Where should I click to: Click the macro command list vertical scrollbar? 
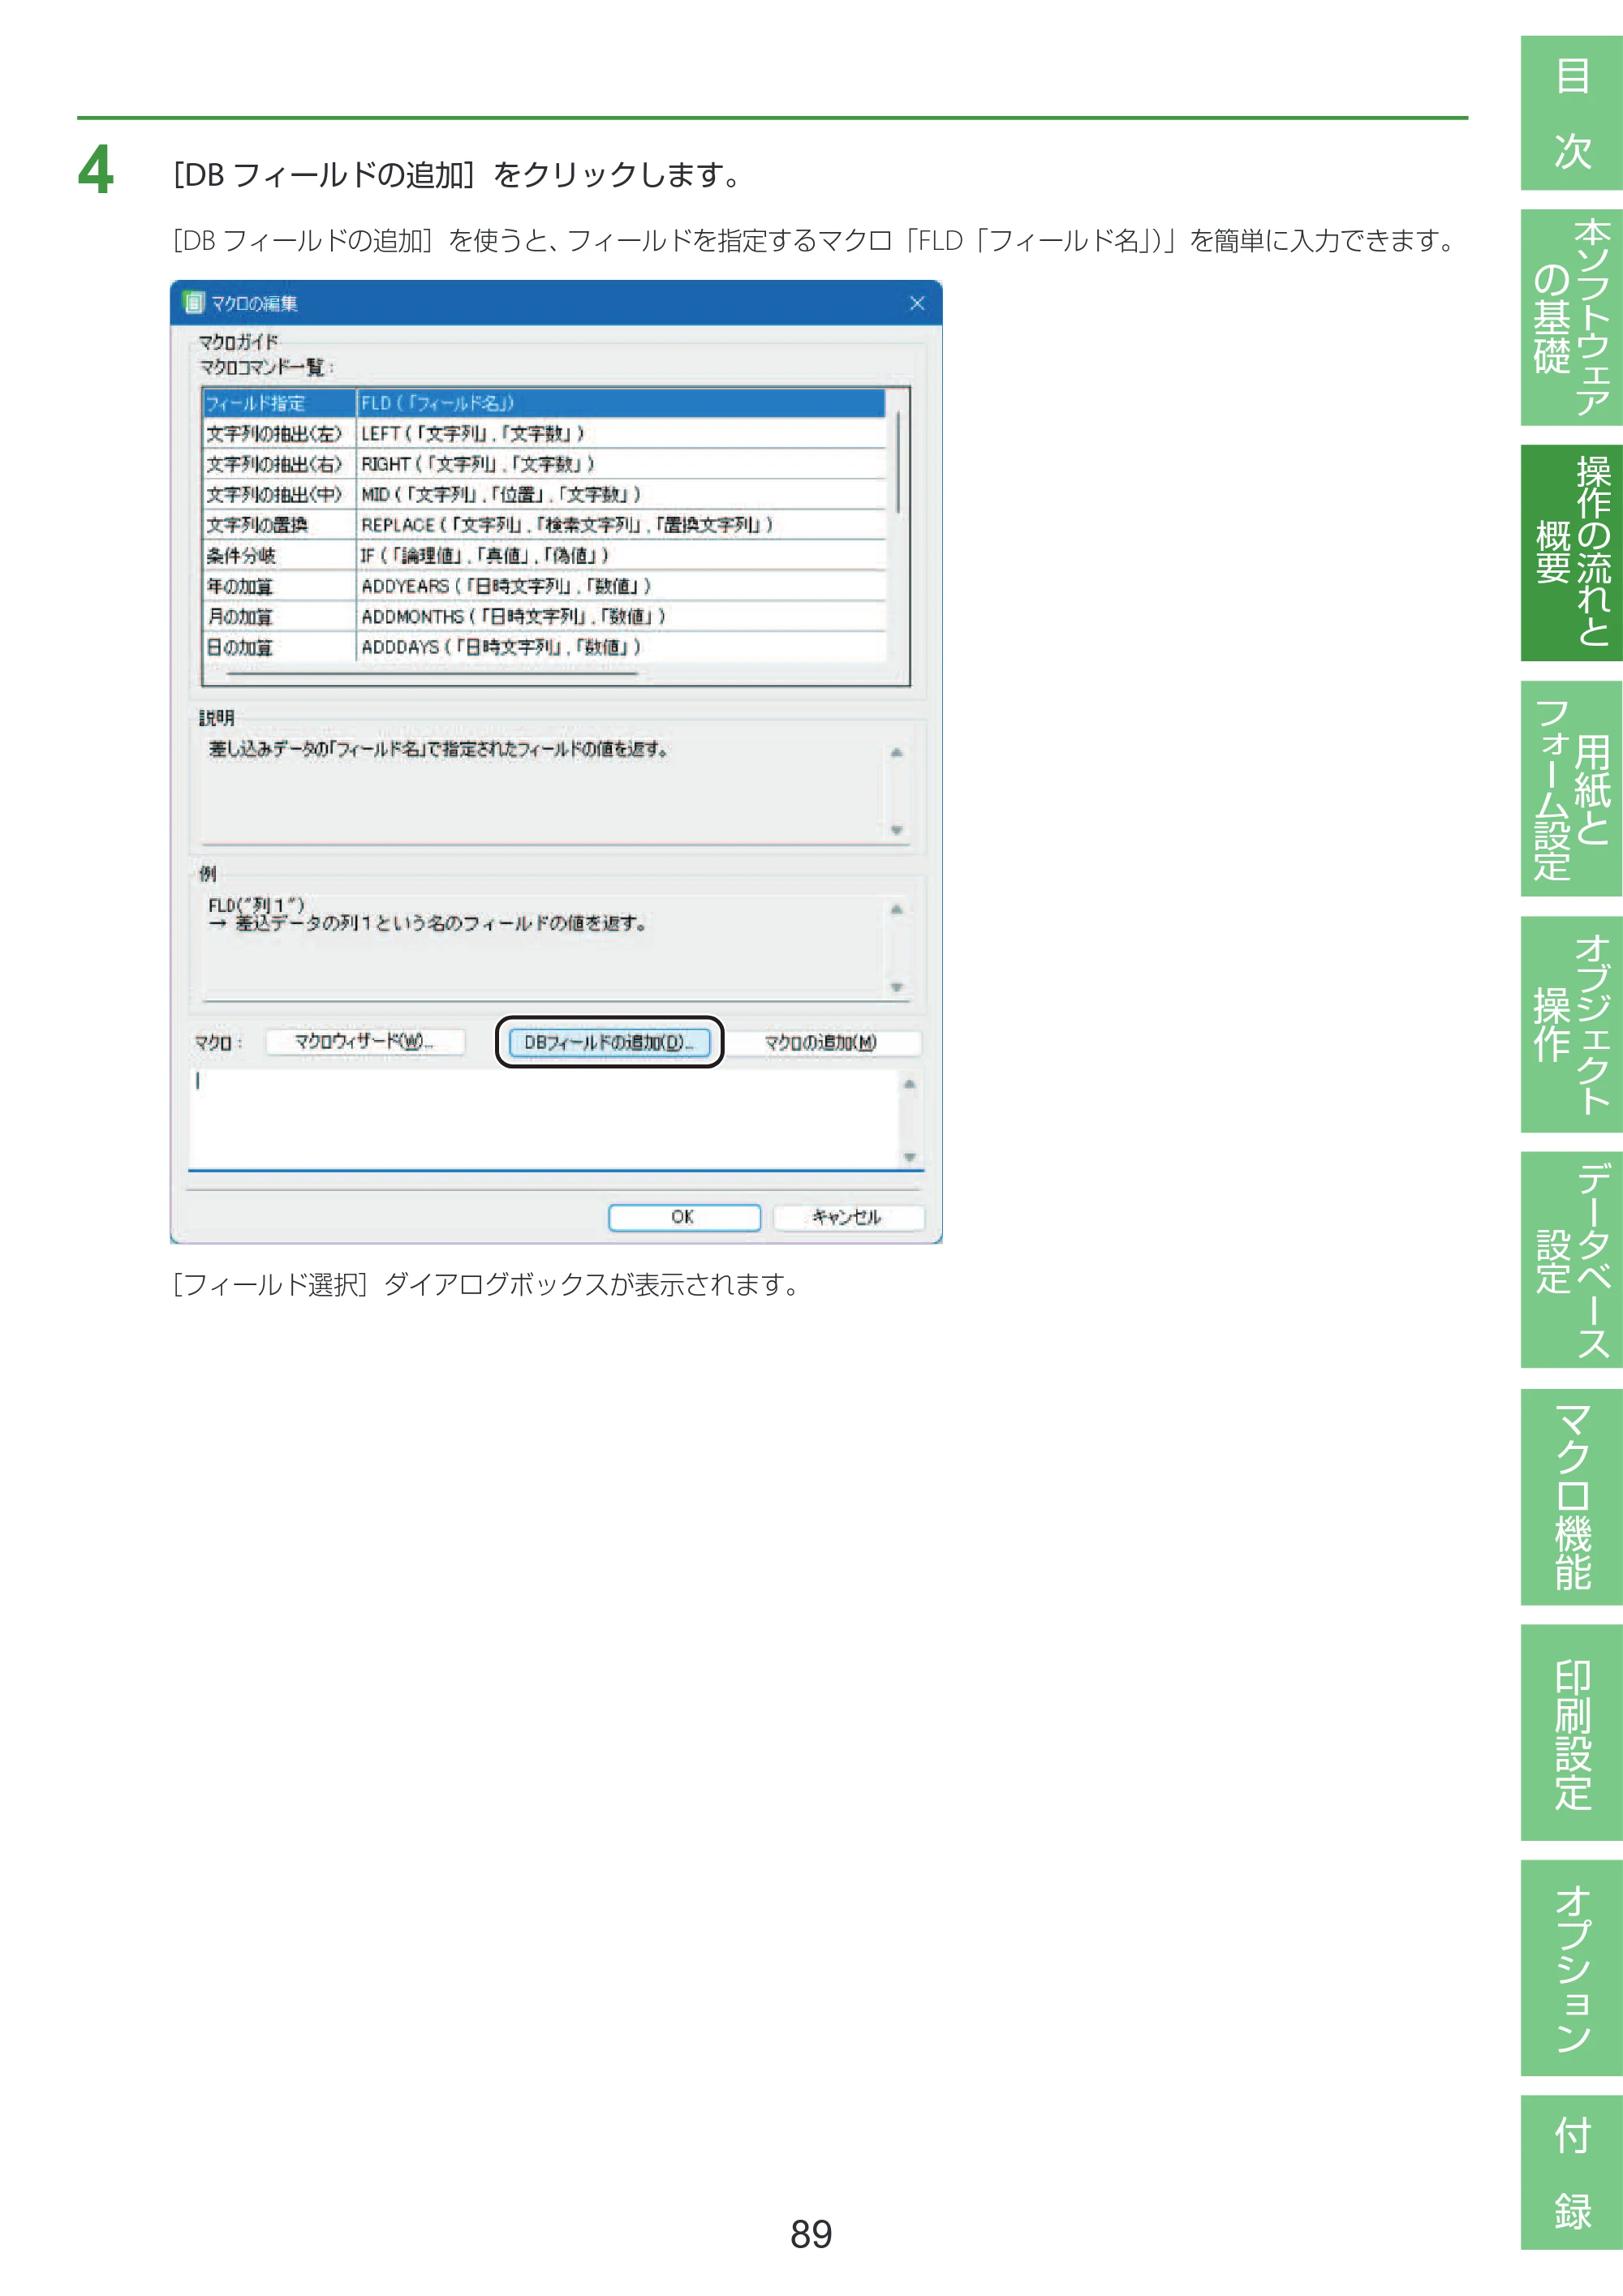[x=898, y=462]
